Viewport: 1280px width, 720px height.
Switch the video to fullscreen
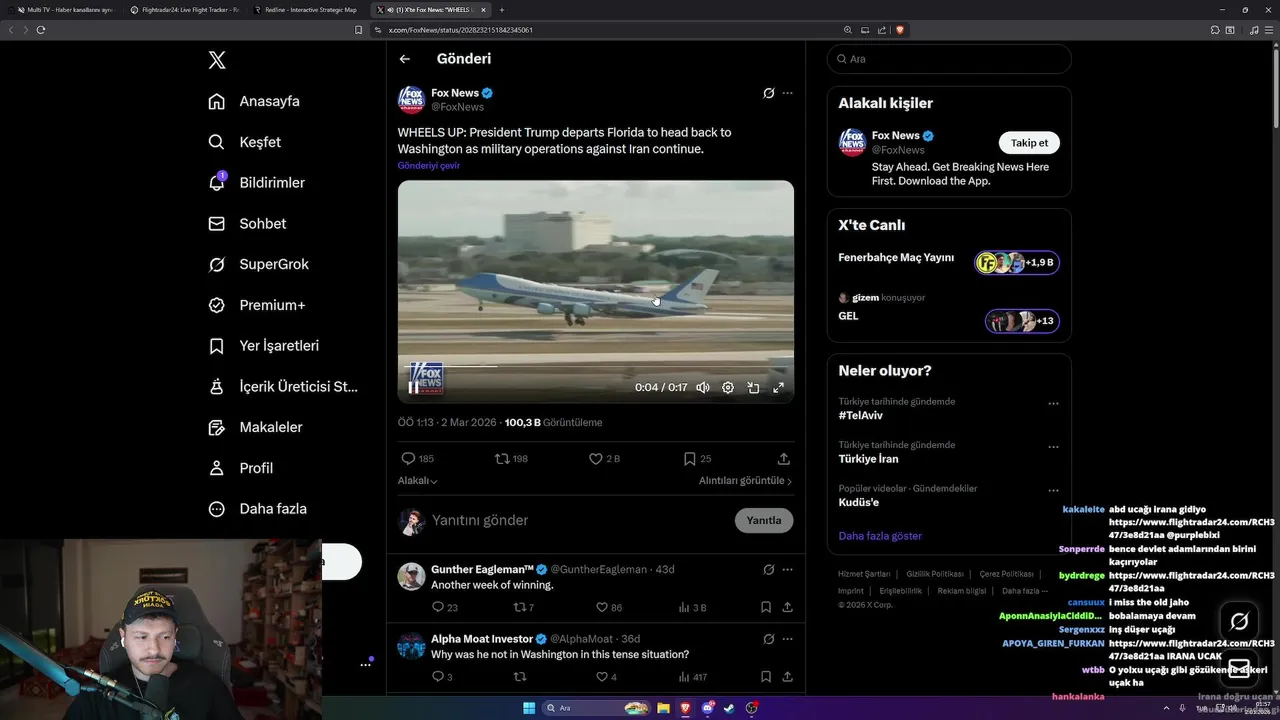click(x=778, y=388)
